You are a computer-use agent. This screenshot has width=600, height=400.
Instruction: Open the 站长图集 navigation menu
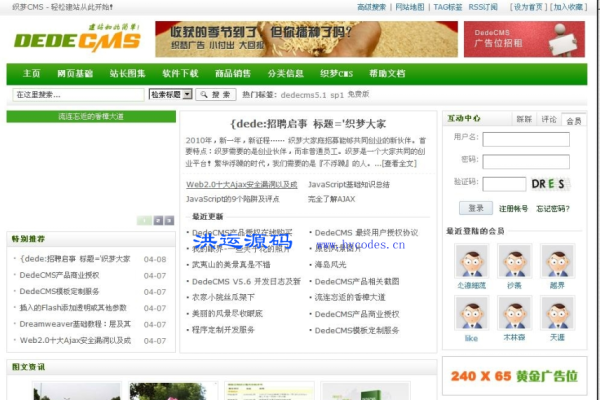click(127, 73)
